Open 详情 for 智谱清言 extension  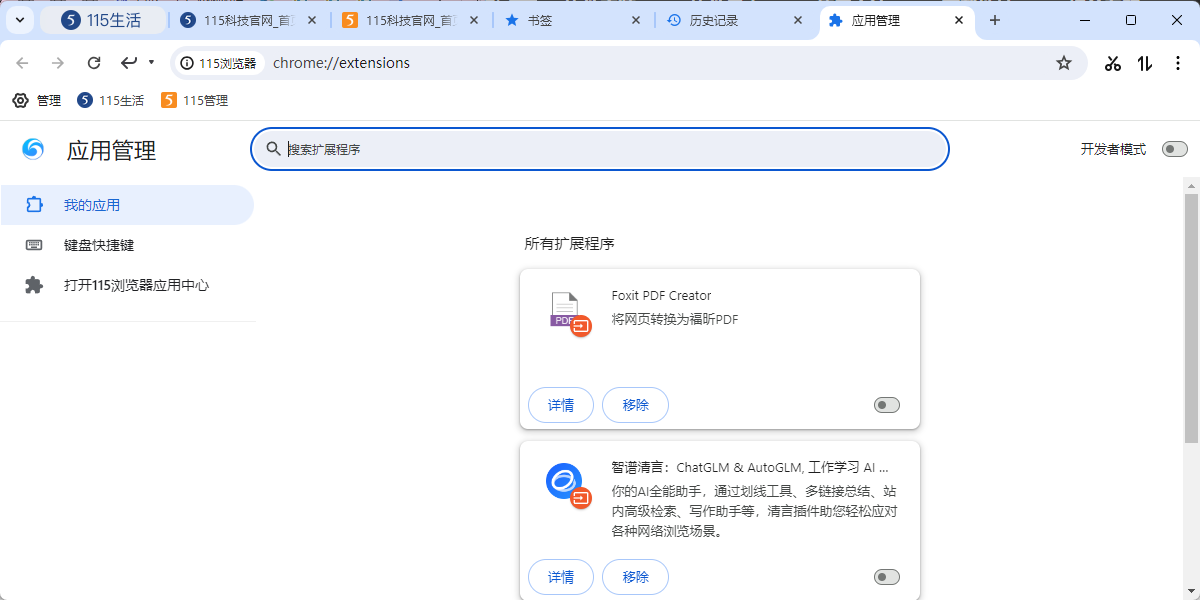tap(561, 577)
